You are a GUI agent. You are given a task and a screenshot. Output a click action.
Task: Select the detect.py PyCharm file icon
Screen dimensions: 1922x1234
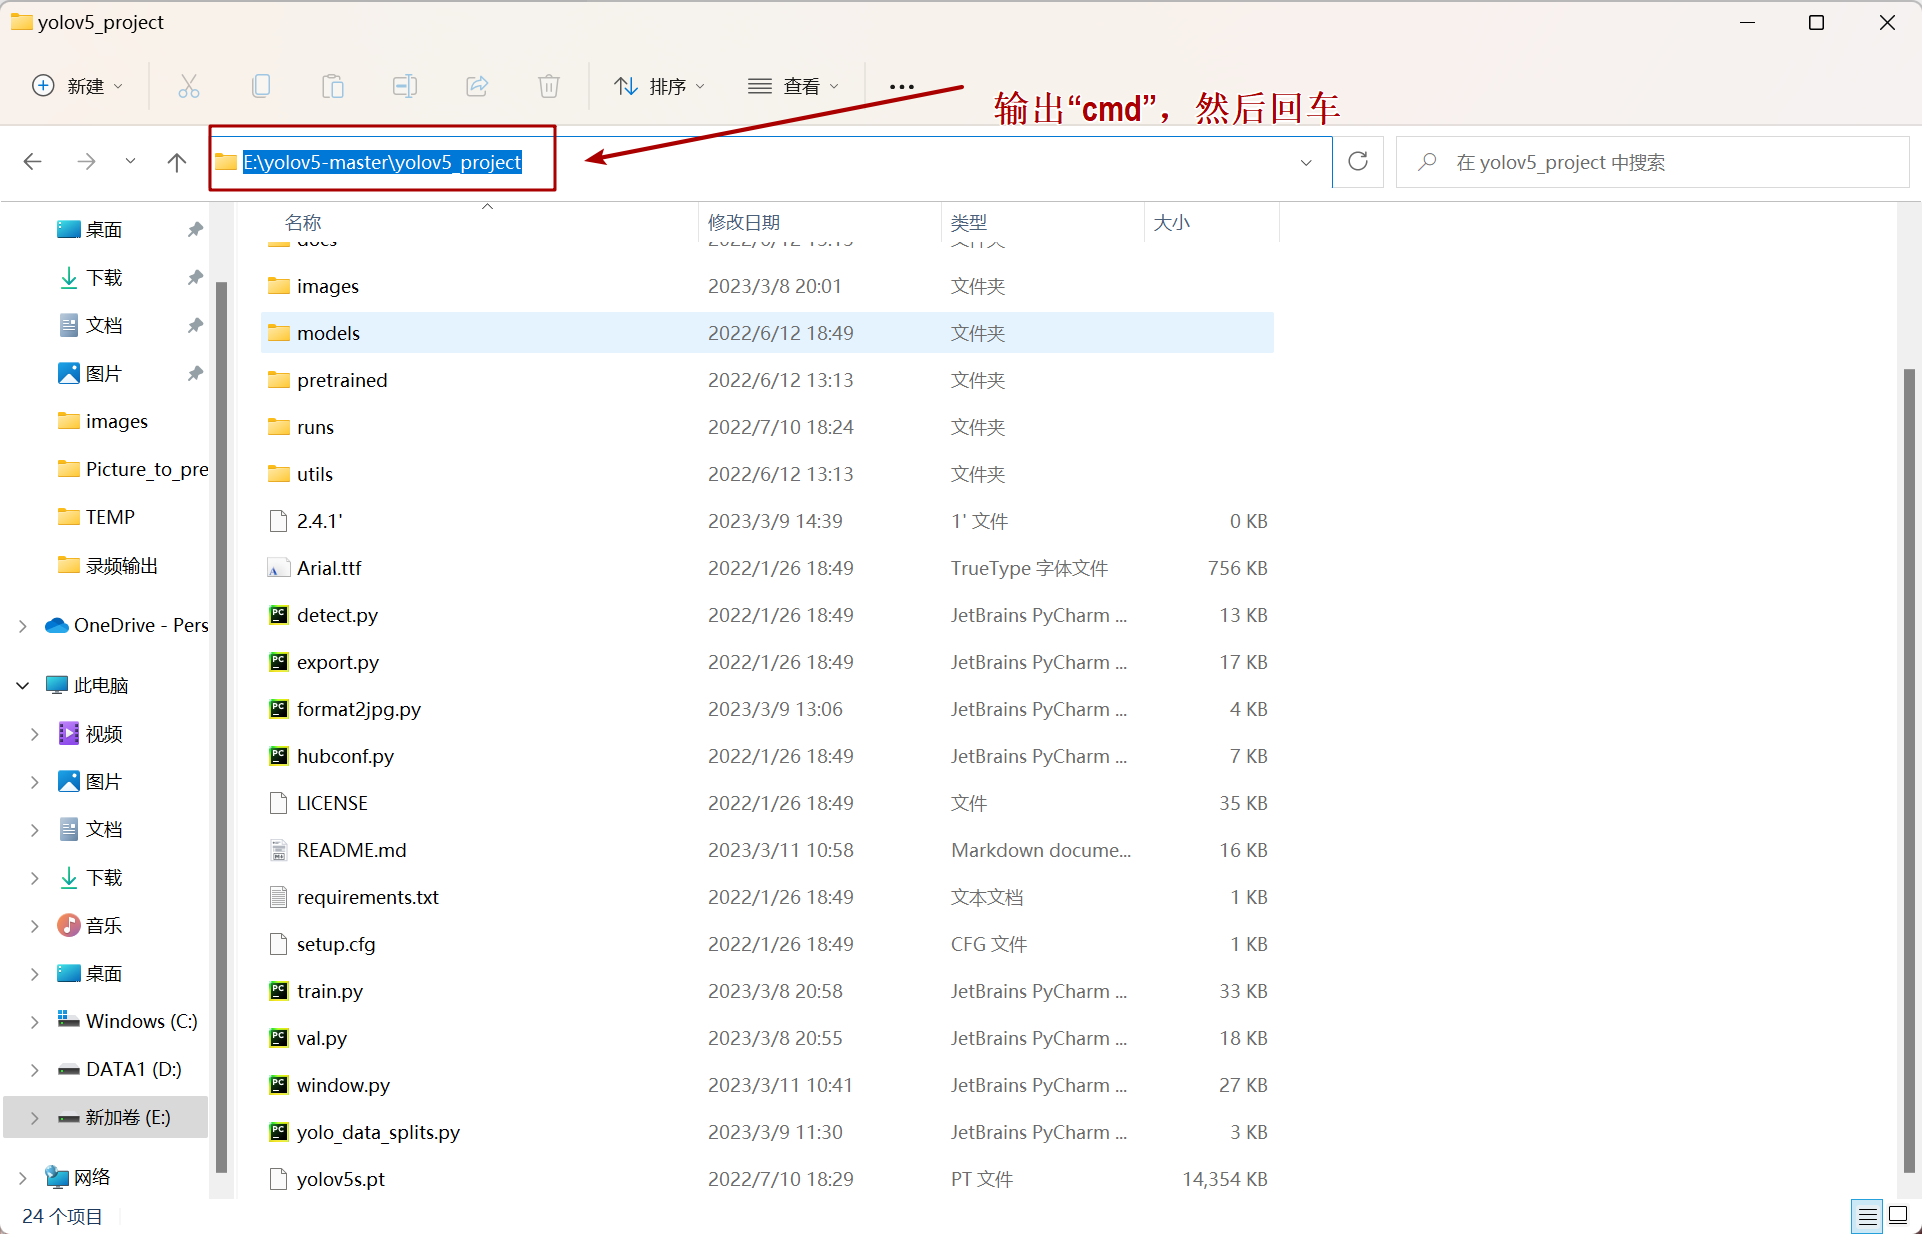[279, 615]
